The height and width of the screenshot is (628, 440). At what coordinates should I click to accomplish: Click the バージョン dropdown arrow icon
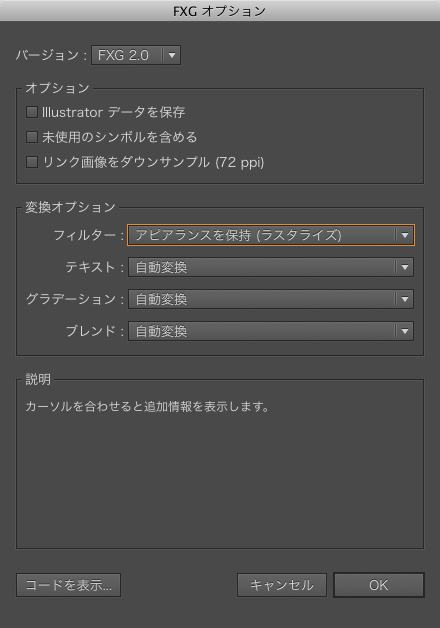172,55
